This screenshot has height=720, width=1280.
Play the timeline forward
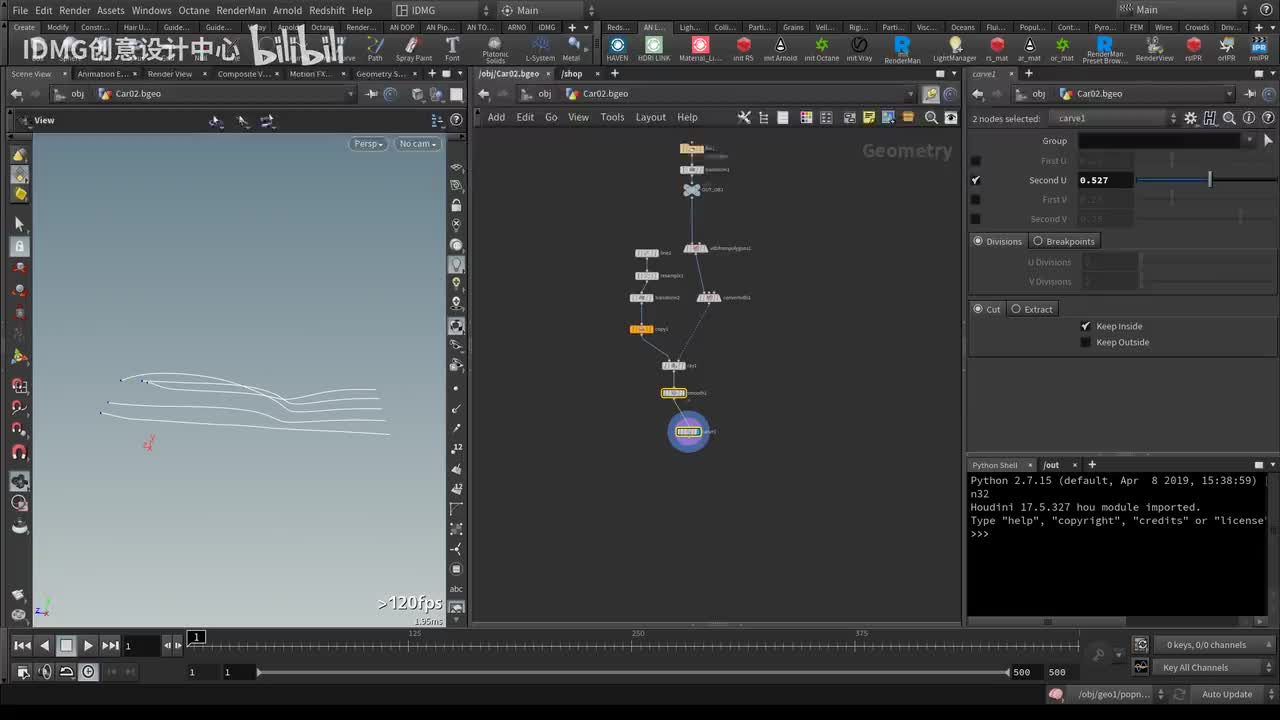(x=88, y=646)
